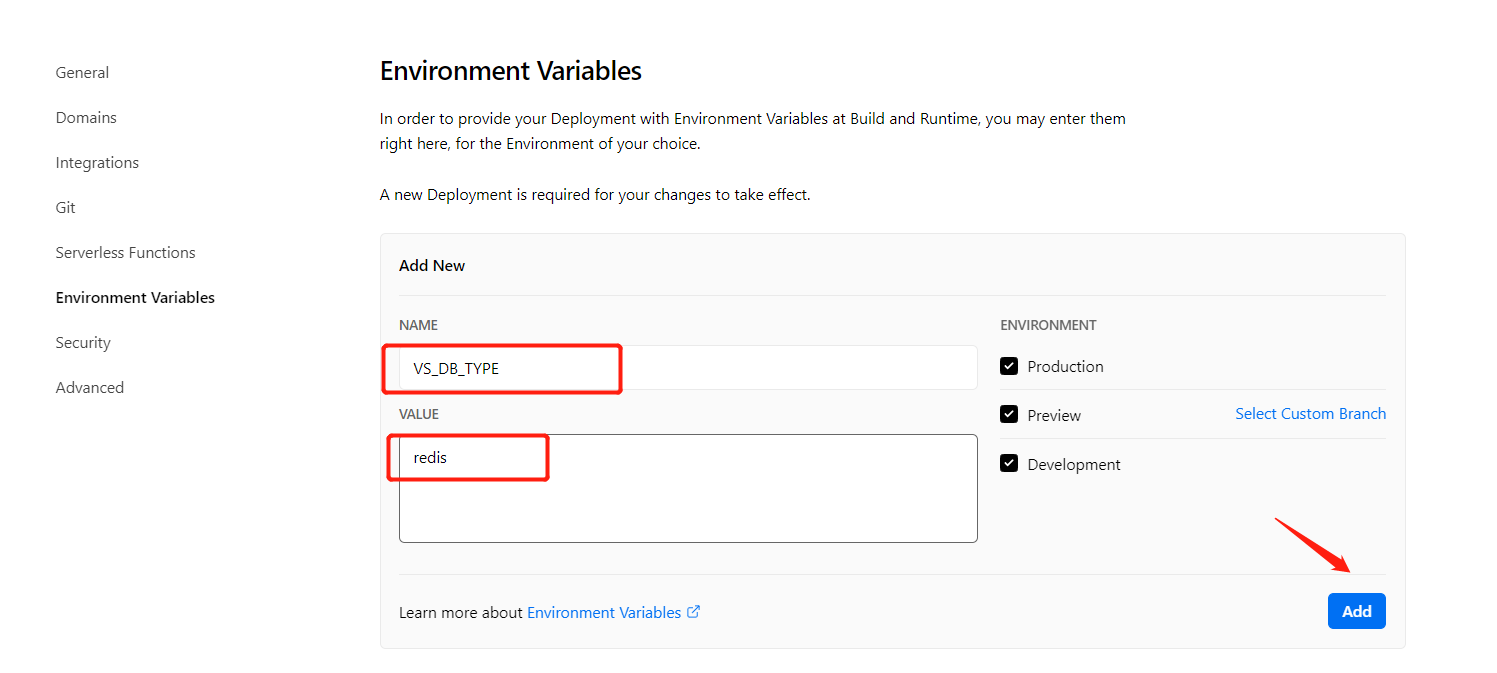
Task: Open the Security settings section
Action: [83, 342]
